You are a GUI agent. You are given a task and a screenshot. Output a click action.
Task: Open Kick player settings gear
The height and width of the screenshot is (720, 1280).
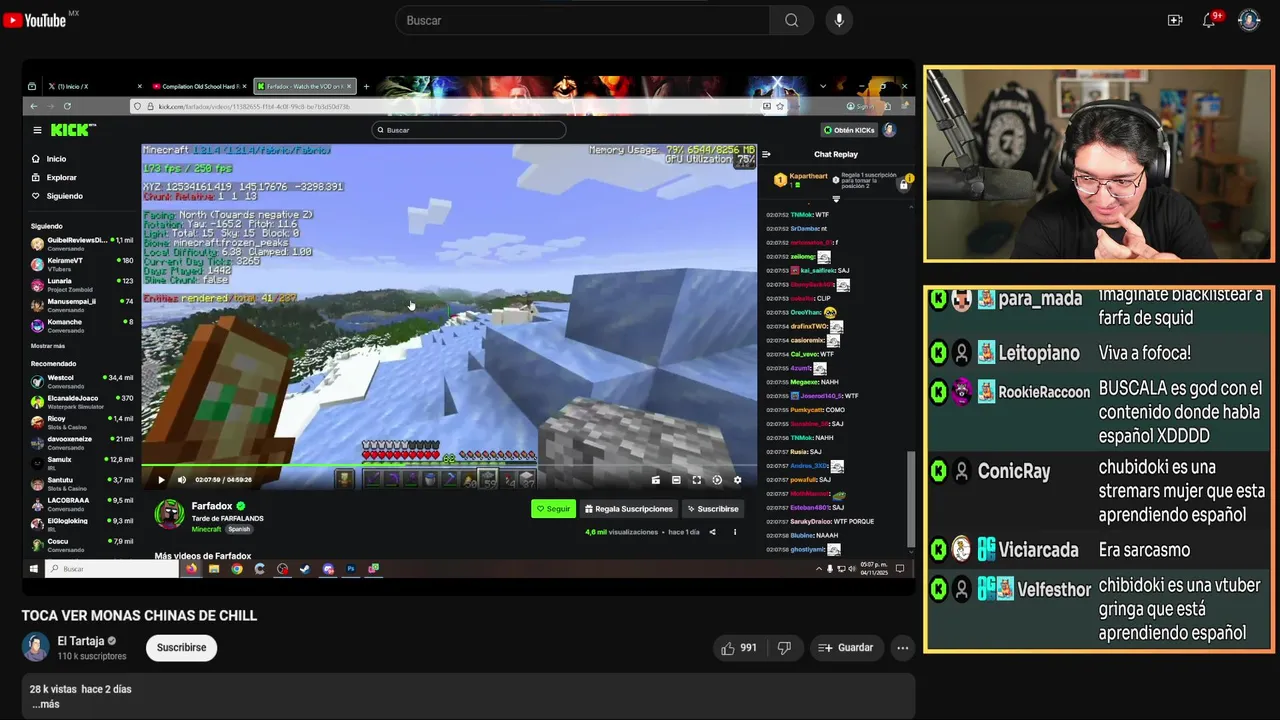(x=738, y=480)
